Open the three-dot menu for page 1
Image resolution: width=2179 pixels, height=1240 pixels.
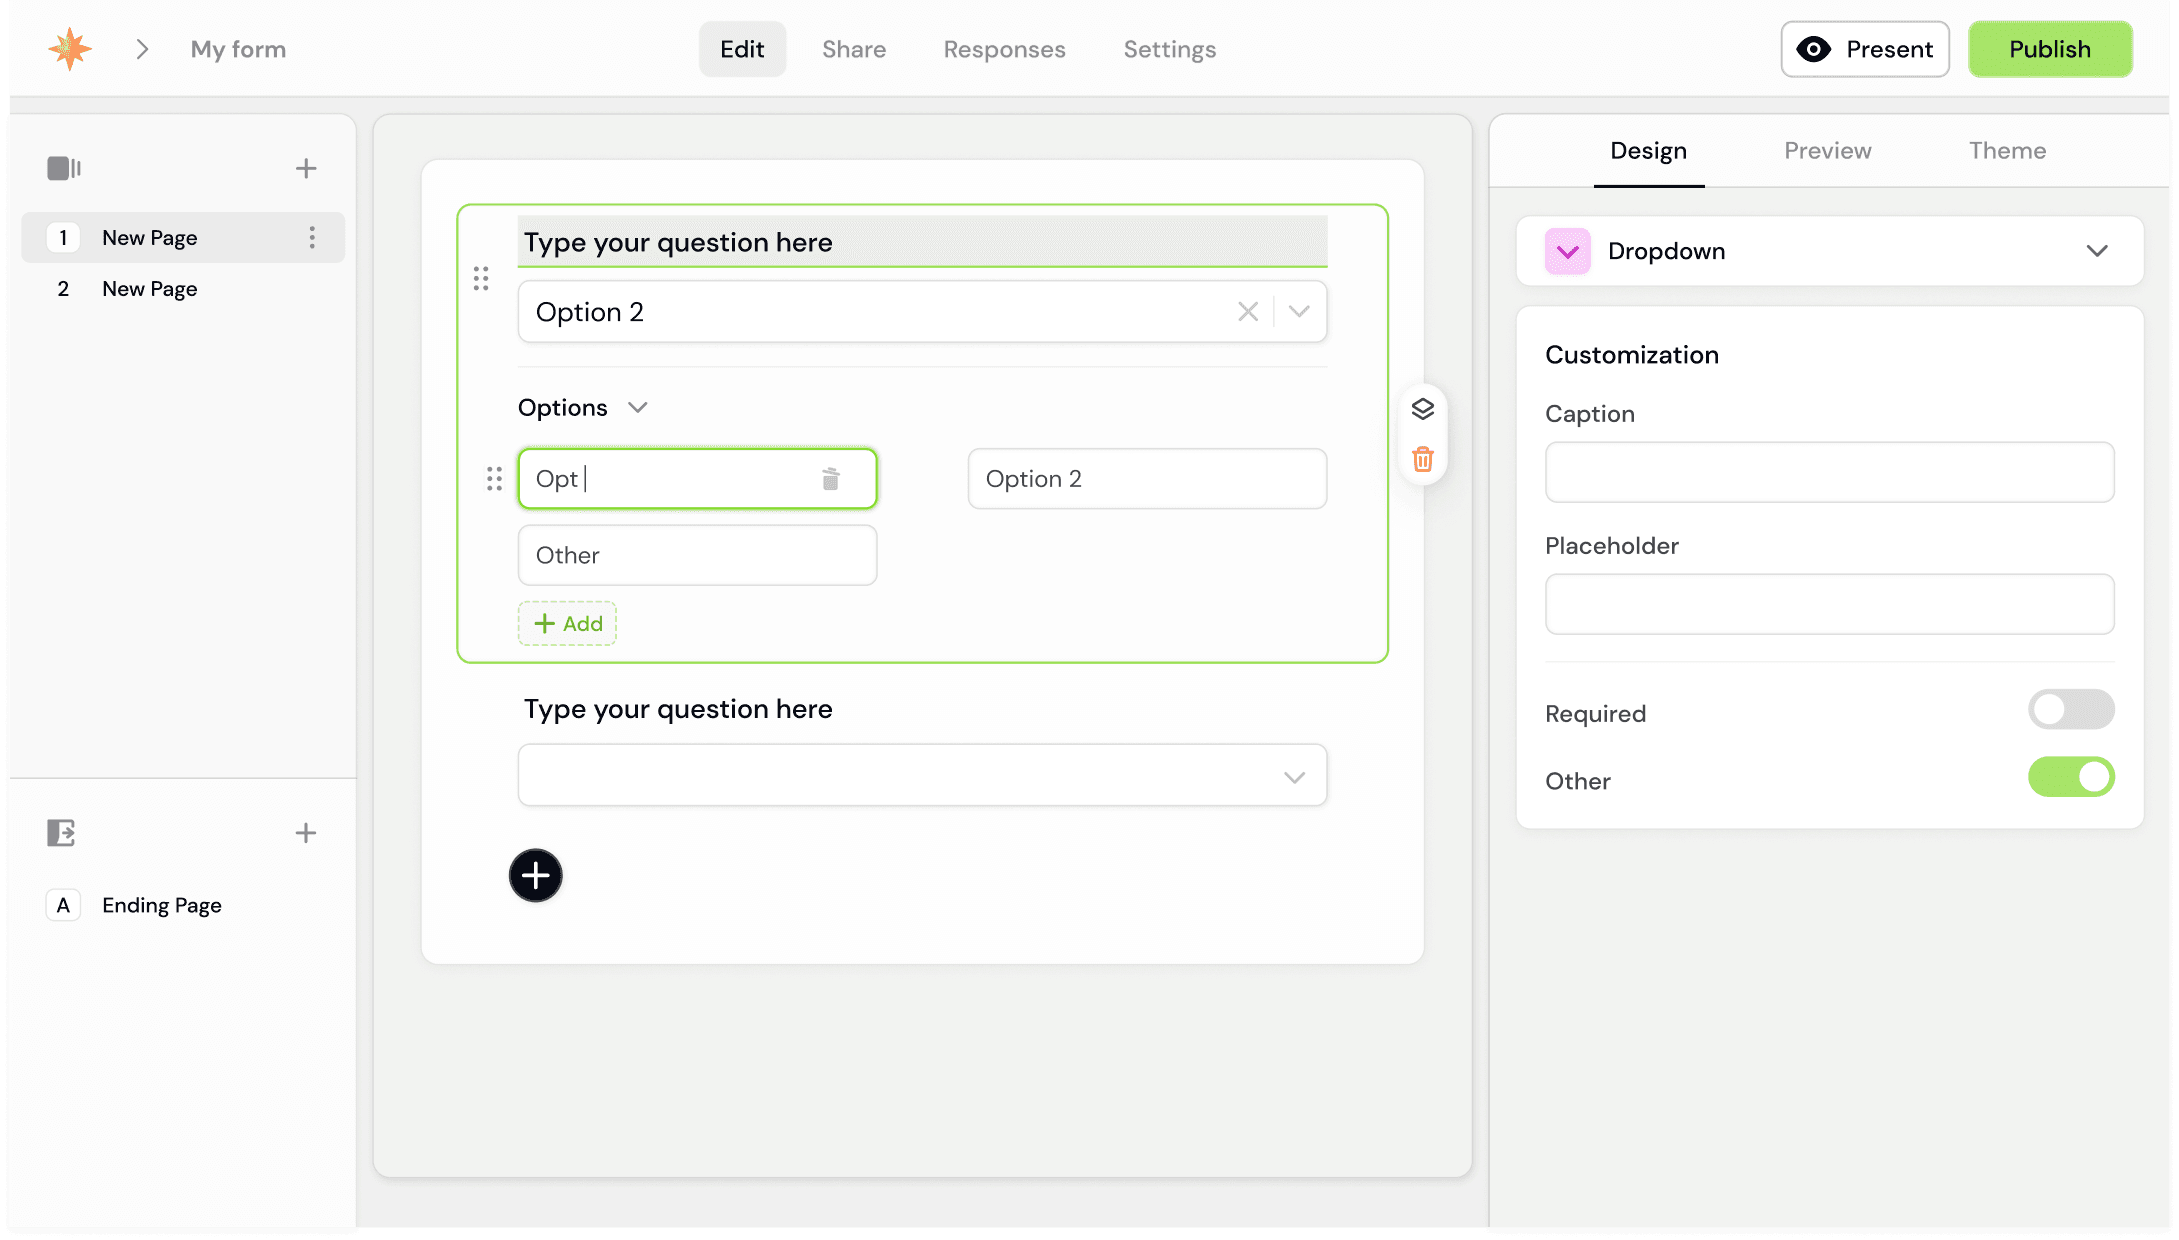[x=312, y=237]
